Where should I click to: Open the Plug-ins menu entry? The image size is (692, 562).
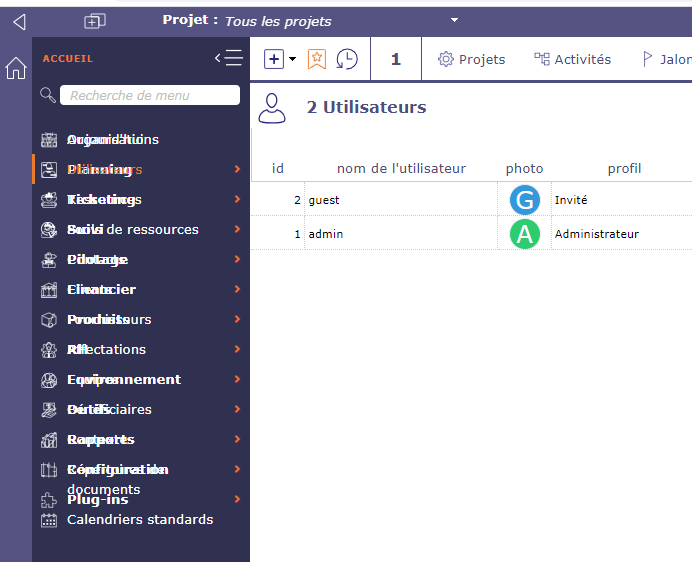click(97, 500)
